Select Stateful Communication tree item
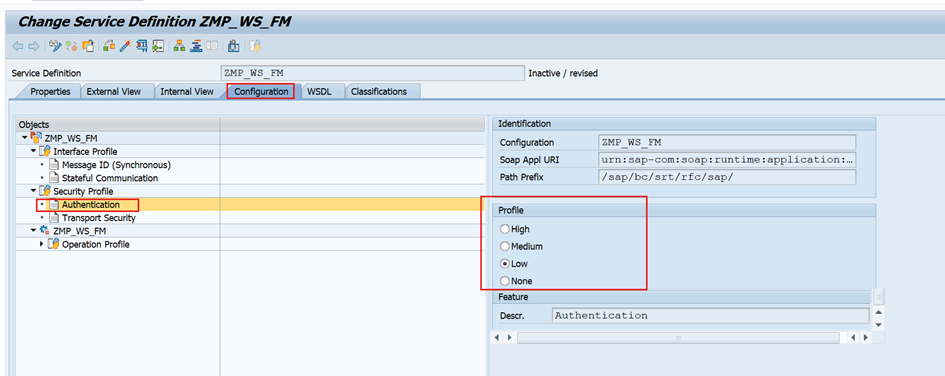945x376 pixels. (110, 178)
